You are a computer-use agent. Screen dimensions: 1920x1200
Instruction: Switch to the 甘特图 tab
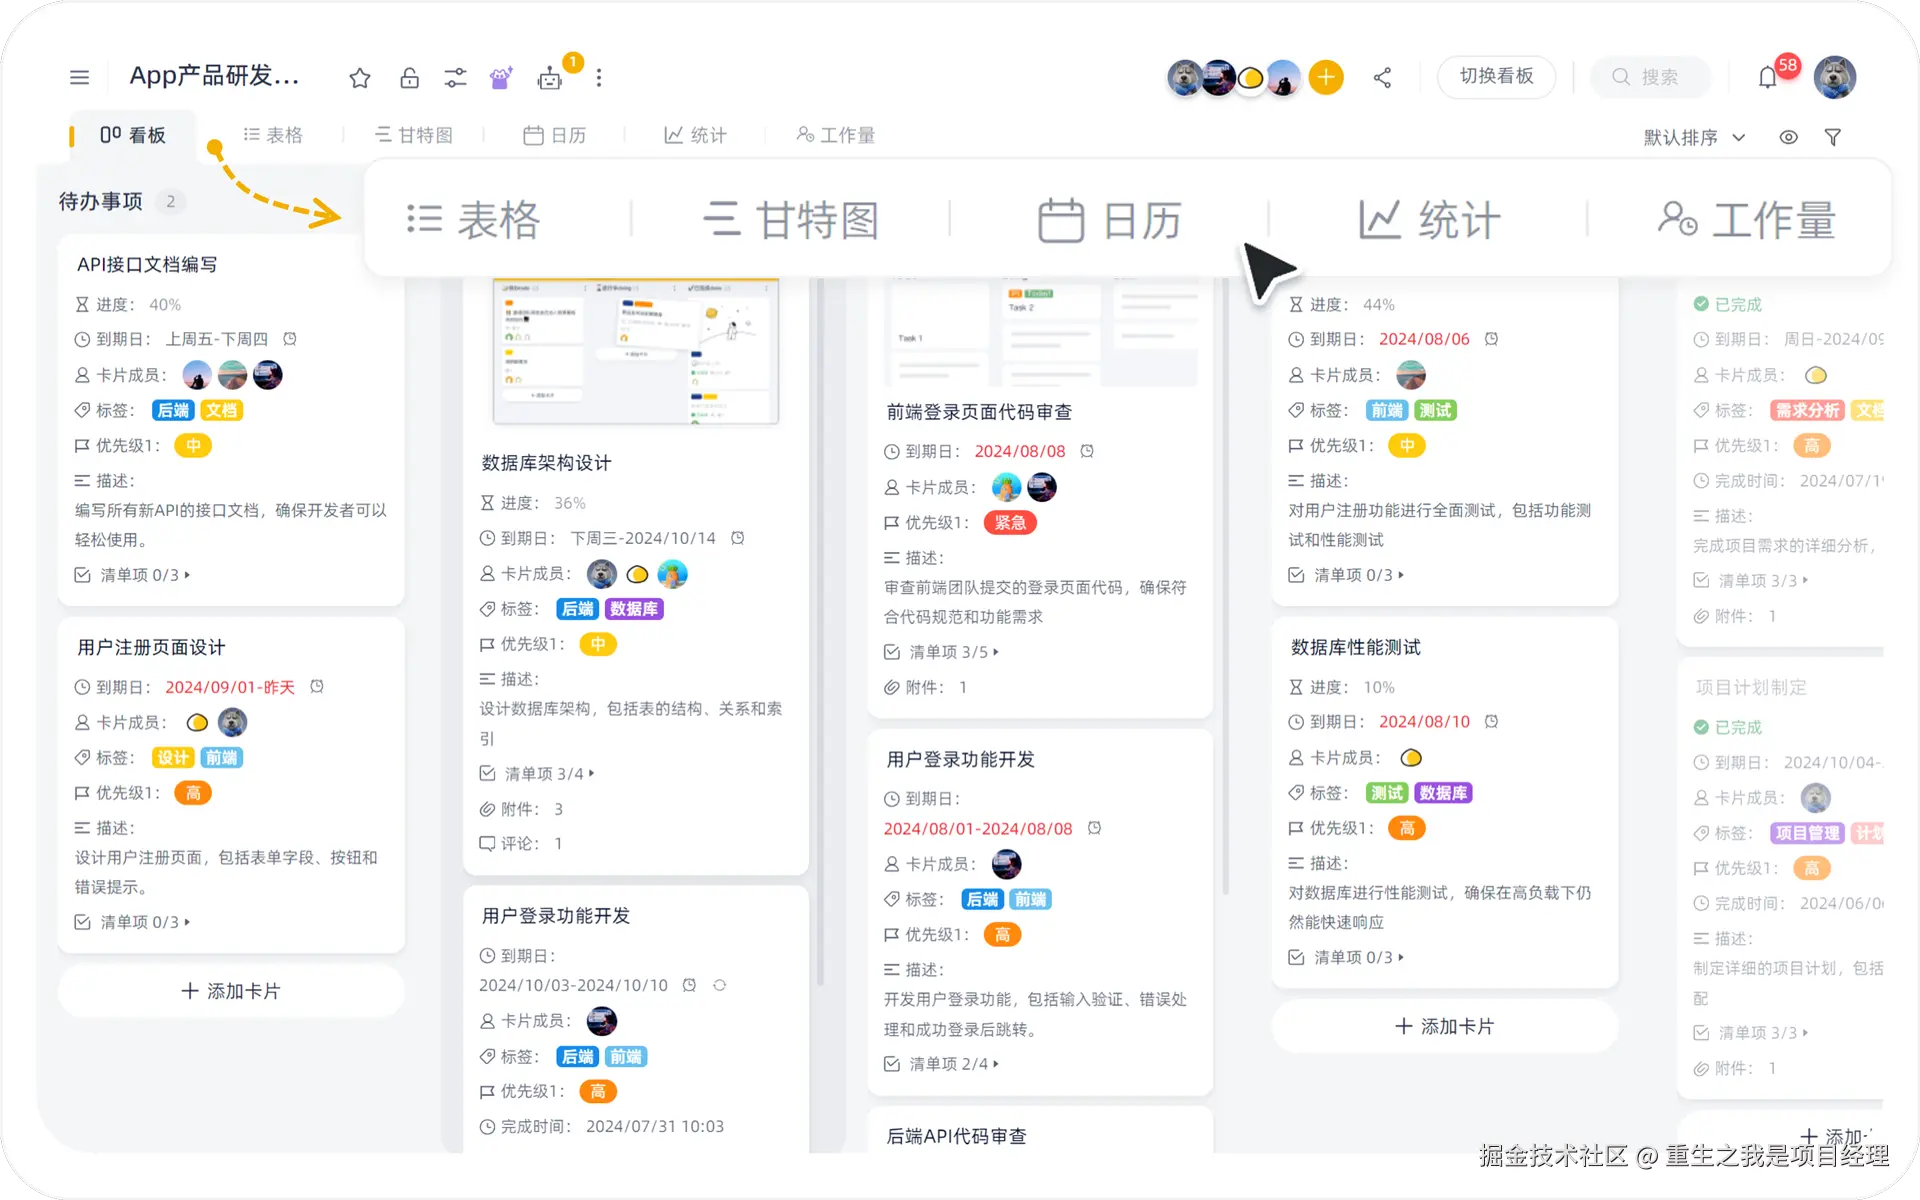point(414,135)
